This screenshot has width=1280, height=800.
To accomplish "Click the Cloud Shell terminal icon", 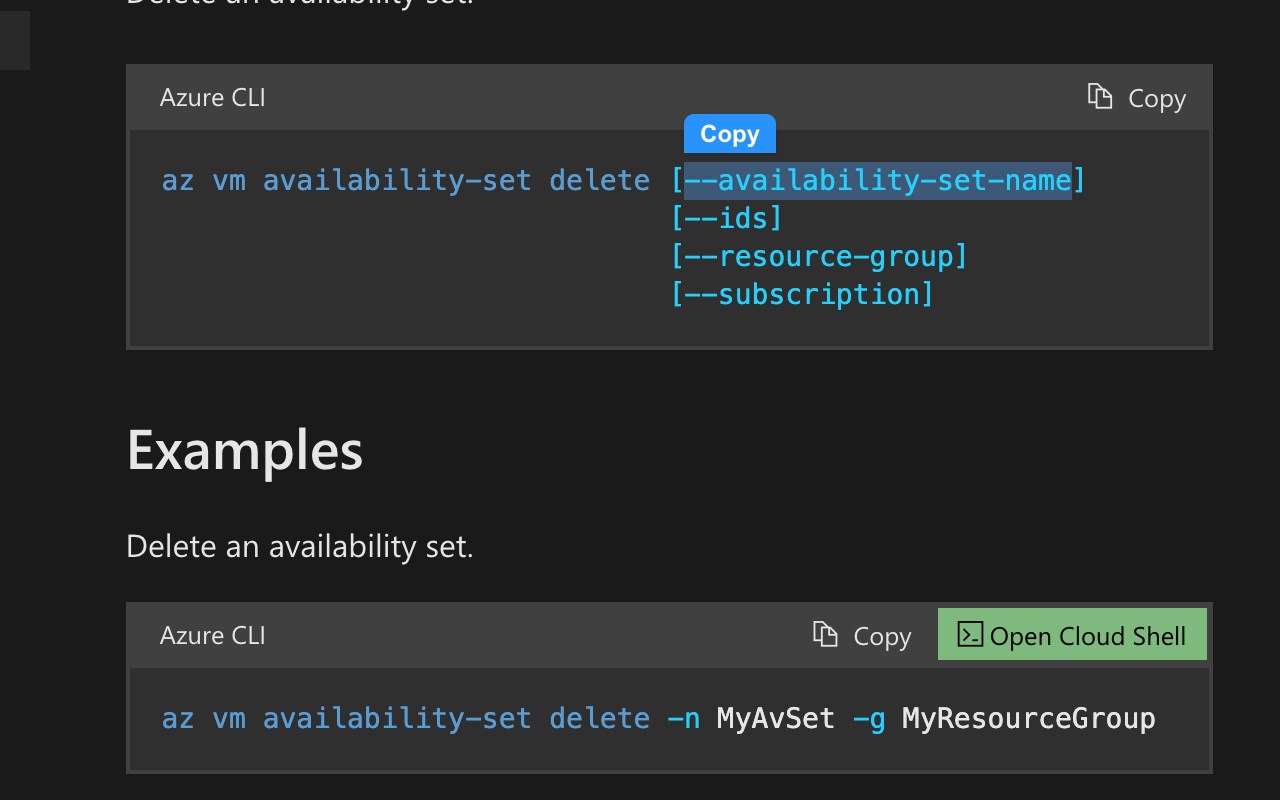I will (x=970, y=635).
